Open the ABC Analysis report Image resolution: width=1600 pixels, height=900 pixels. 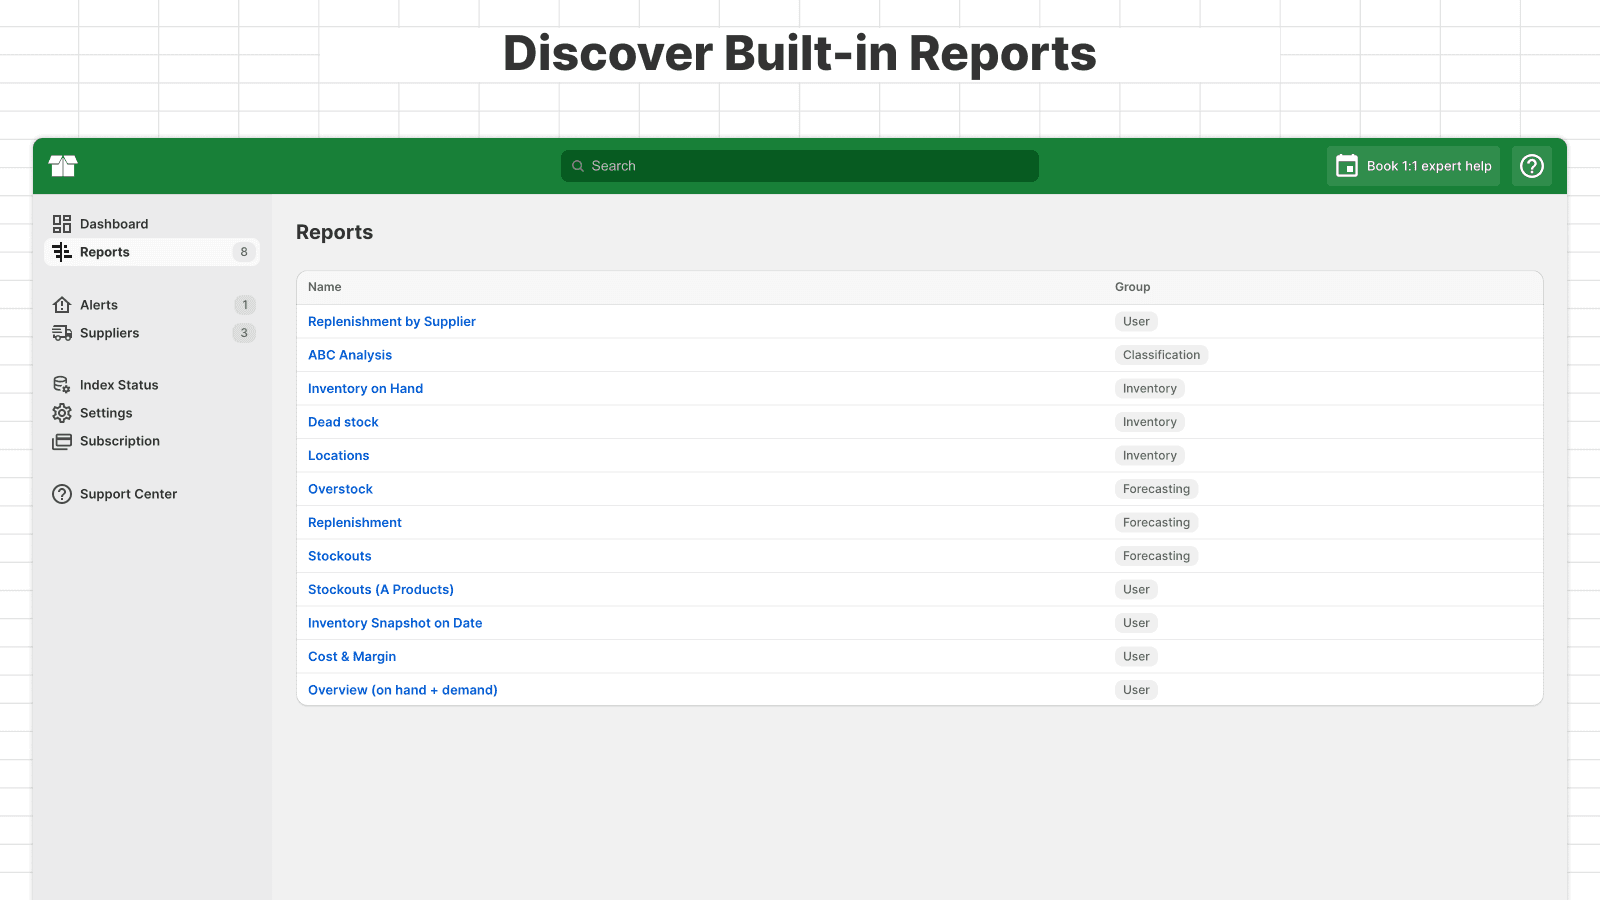click(x=350, y=354)
